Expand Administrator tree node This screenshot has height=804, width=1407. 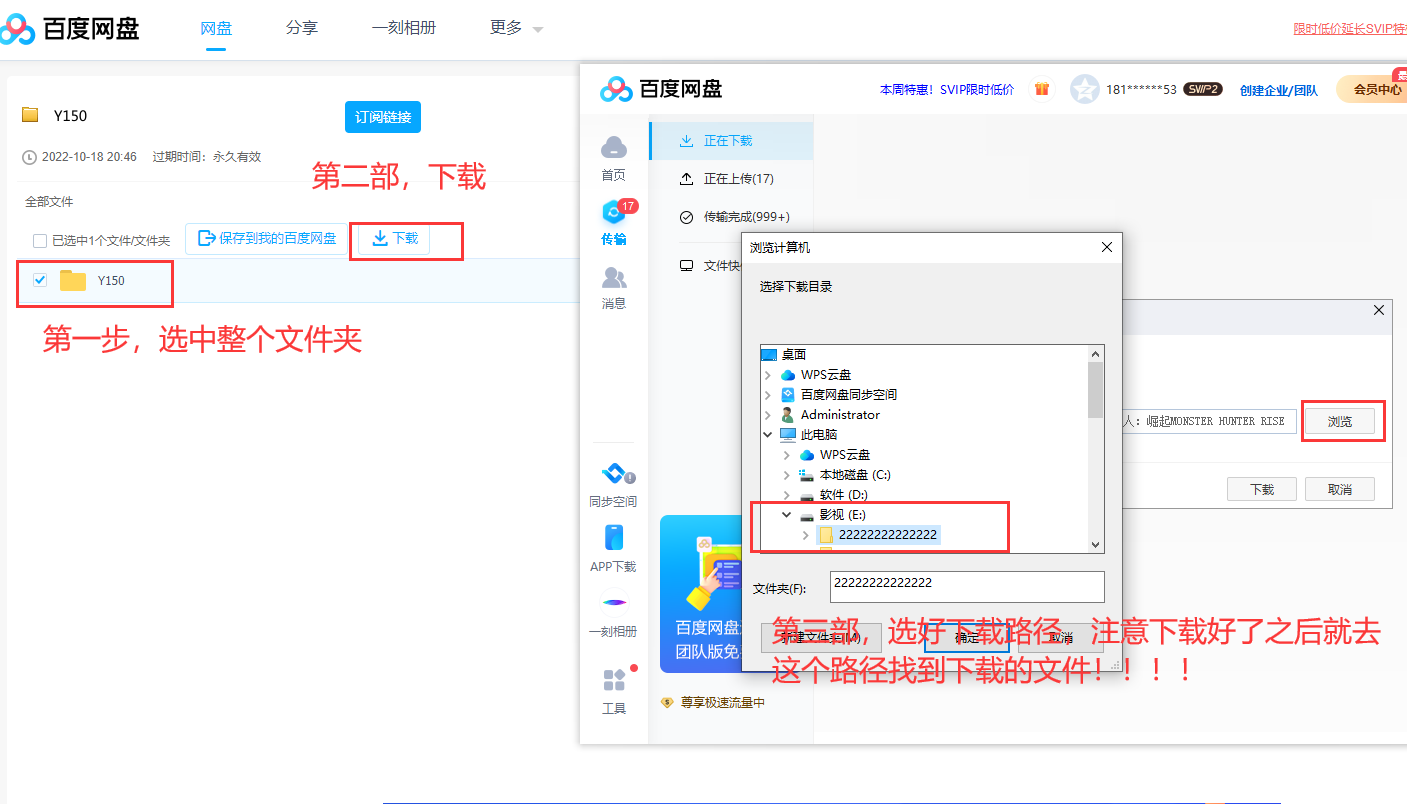(x=768, y=415)
